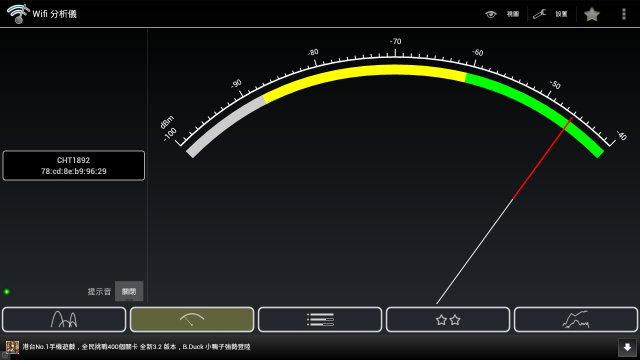This screenshot has height=360, width=640.
Task: Tap the 設置 settings label
Action: [x=561, y=14]
